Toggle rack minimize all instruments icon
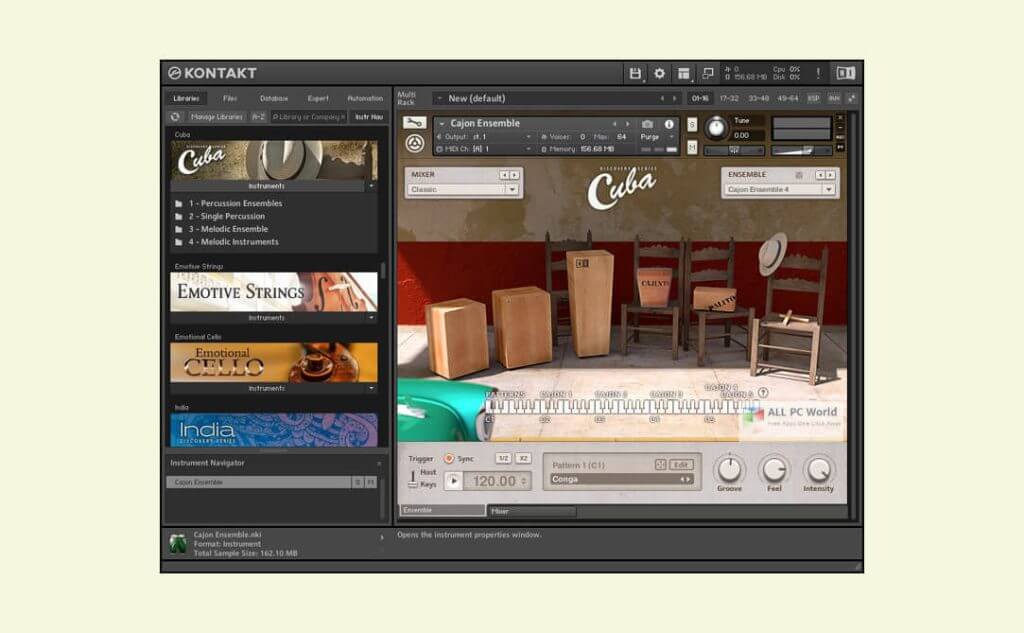This screenshot has width=1024, height=633. (x=852, y=99)
